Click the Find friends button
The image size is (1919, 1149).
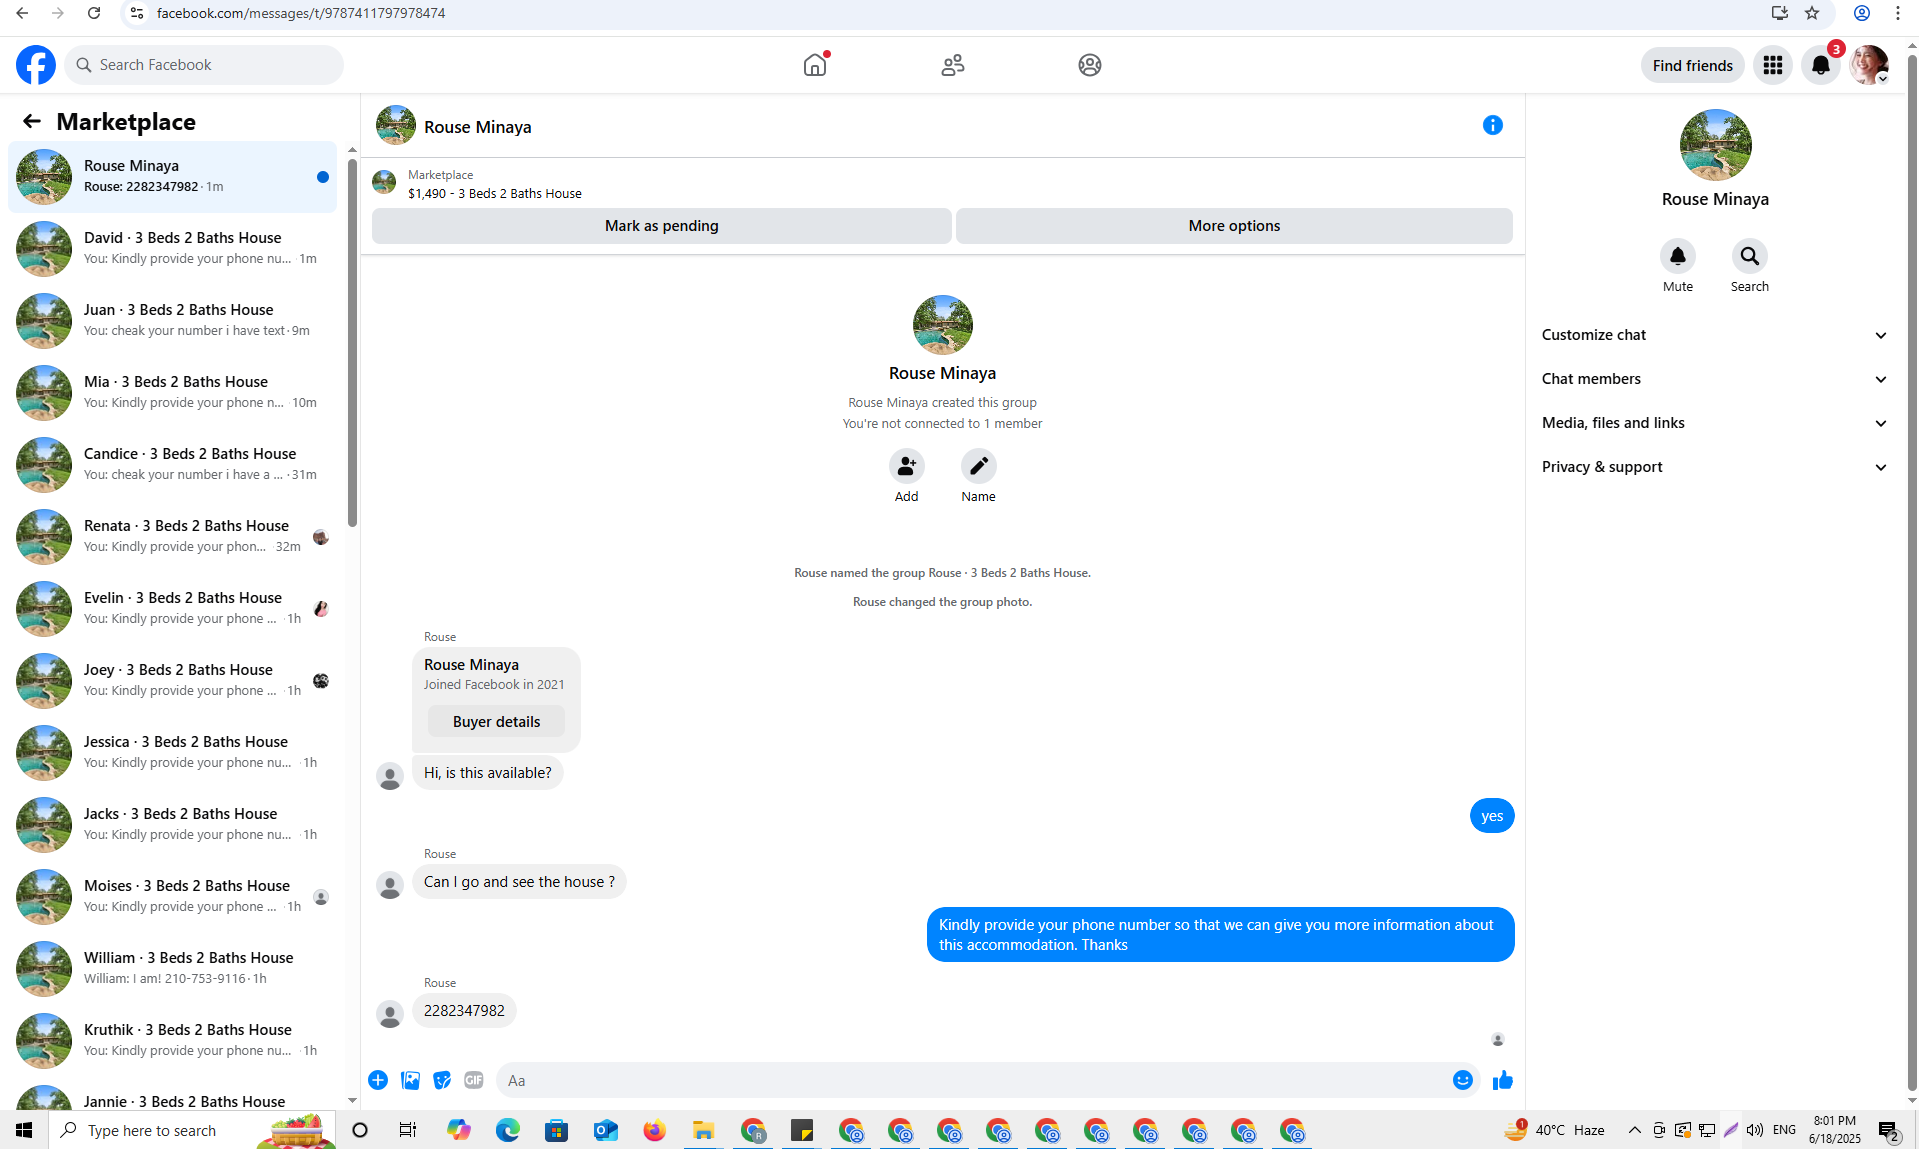pyautogui.click(x=1693, y=65)
